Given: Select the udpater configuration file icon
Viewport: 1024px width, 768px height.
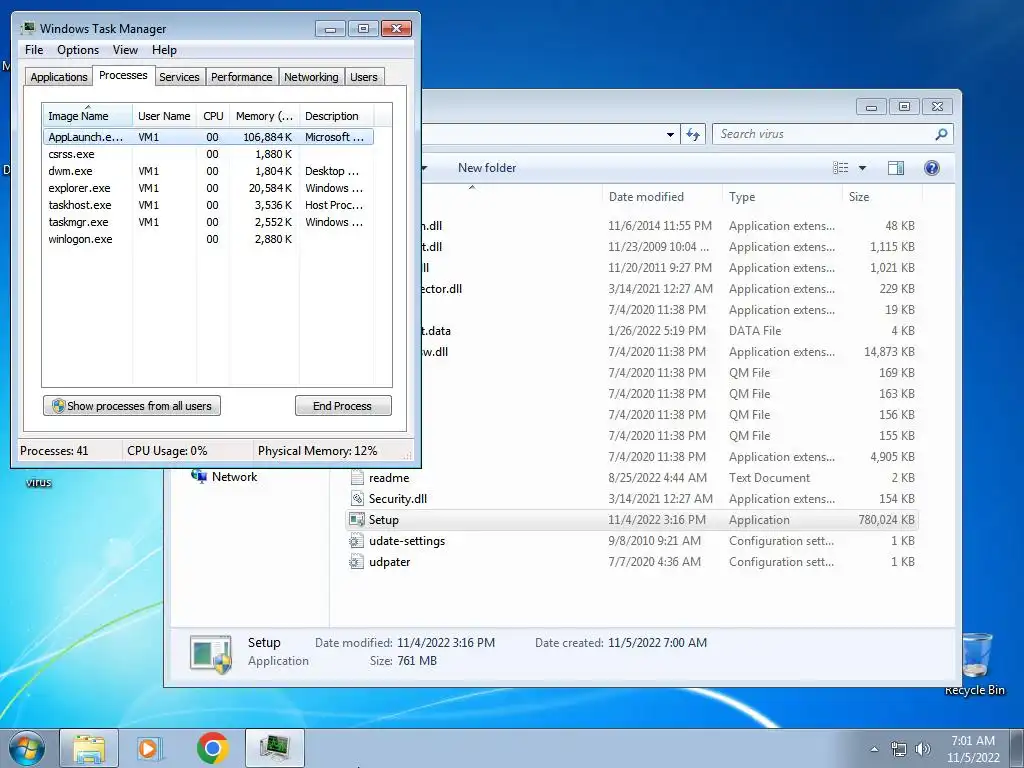Looking at the screenshot, I should tap(356, 562).
